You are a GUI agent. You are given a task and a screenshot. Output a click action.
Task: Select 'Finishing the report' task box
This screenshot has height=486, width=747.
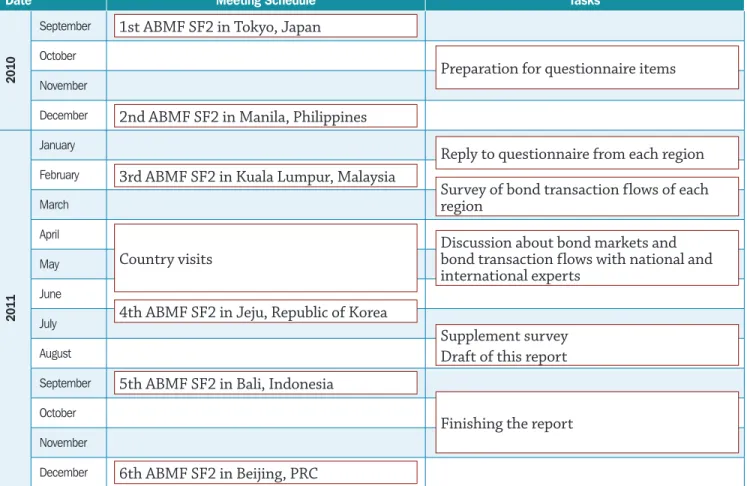(x=587, y=423)
